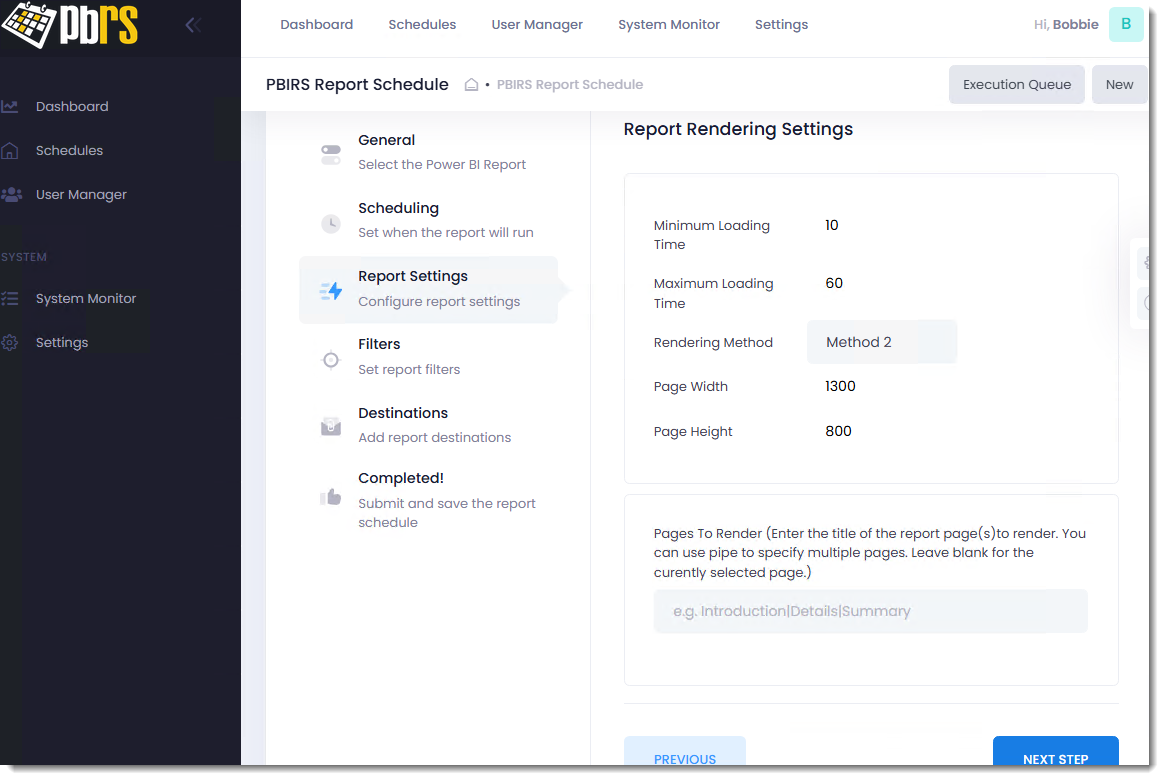The image size is (1164, 780).
Task: Open System Monitor in top navigation
Action: tap(669, 25)
